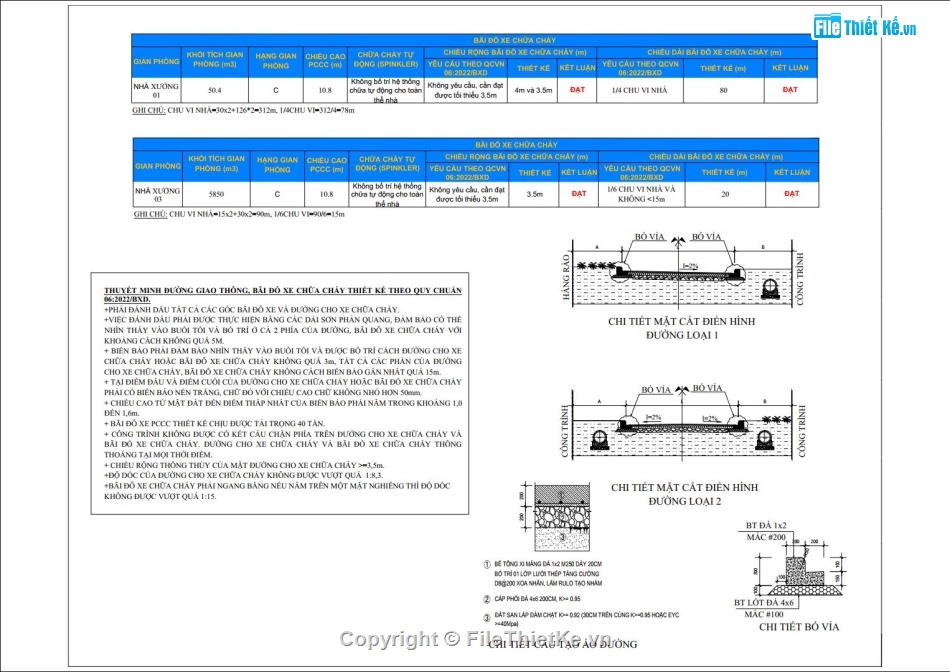This screenshot has width=950, height=672.
Task: Click the 'HÀNG RÀO' label on the road section
Action: tap(566, 277)
